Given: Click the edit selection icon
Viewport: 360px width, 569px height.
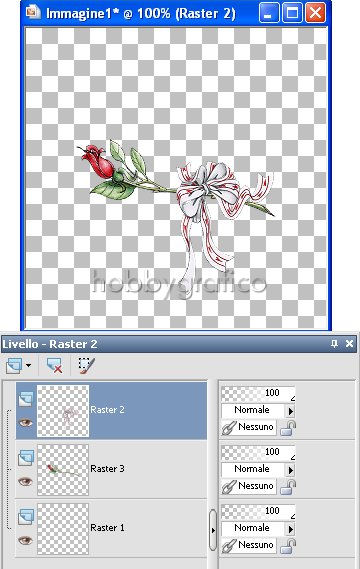Looking at the screenshot, I should click(87, 365).
